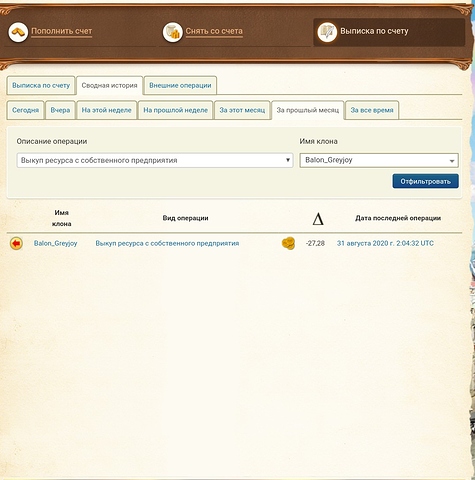Image resolution: width=475 pixels, height=480 pixels.
Task: Click the Имя клона filter label
Action: [318, 141]
